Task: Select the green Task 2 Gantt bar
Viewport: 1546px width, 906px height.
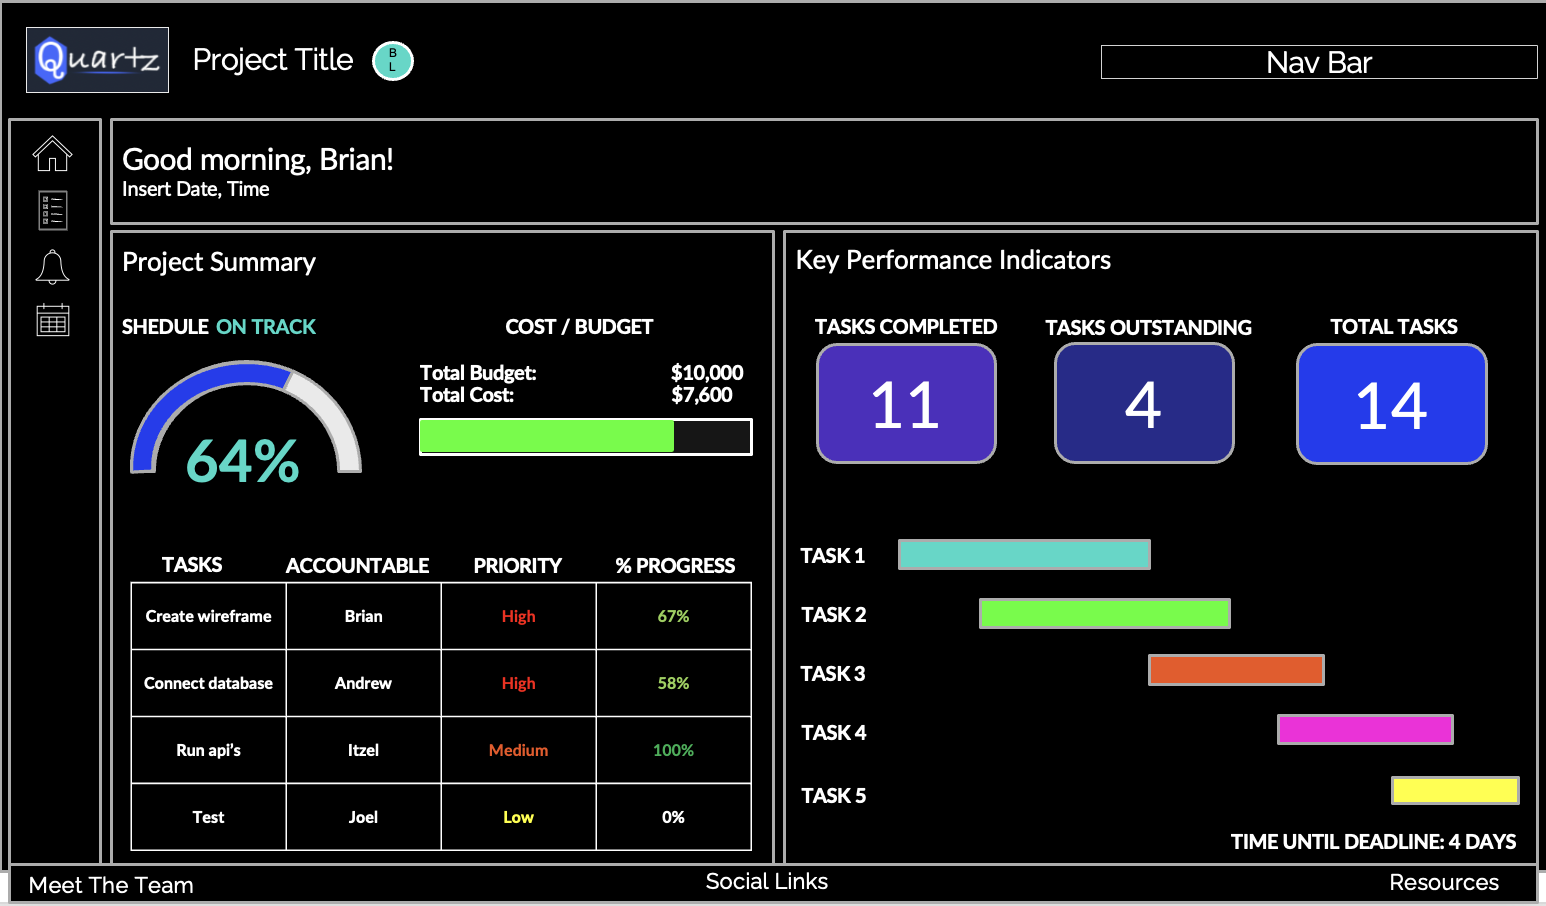Action: [x=1104, y=613]
